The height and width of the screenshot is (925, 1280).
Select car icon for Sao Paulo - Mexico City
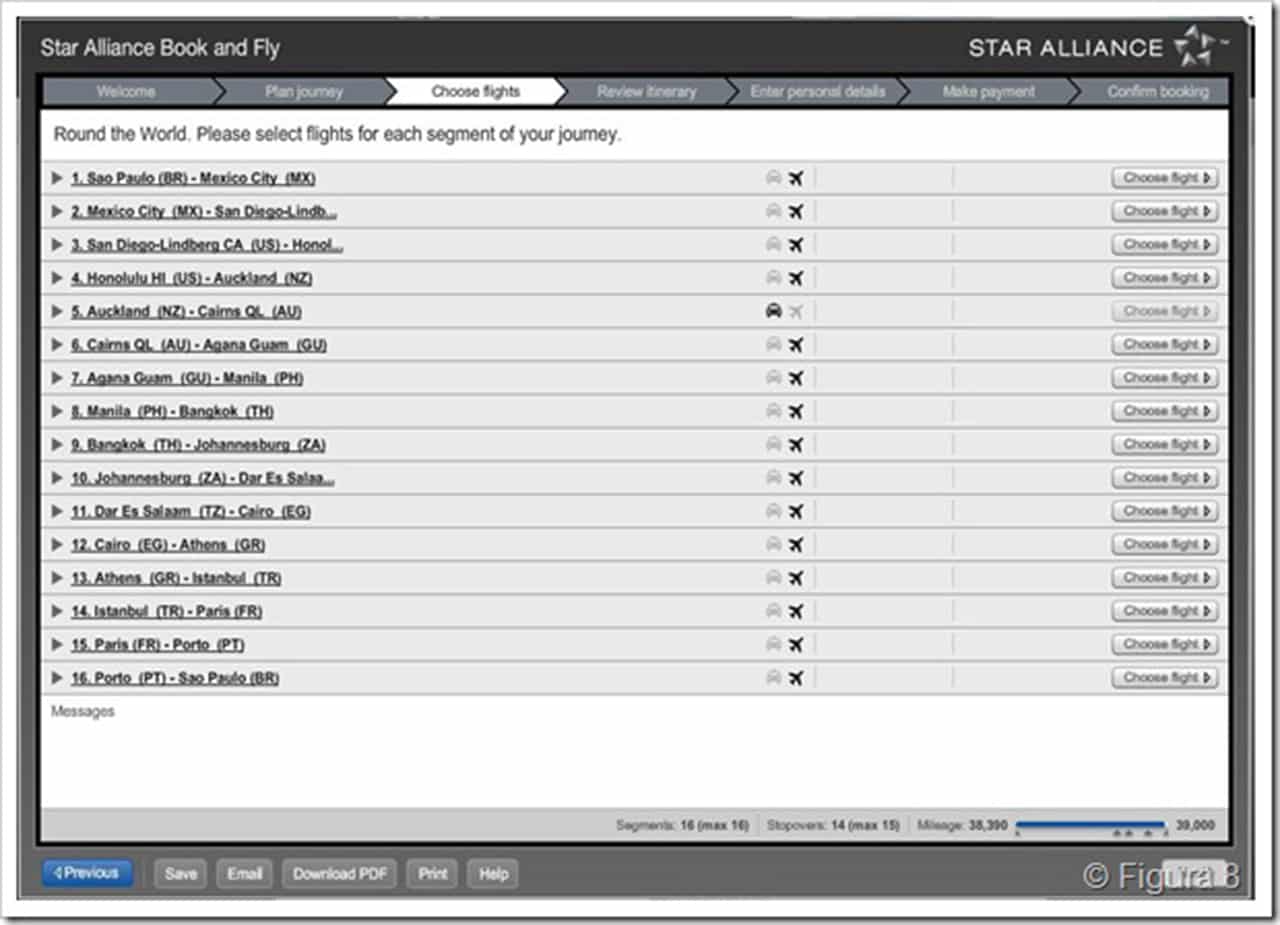773,178
